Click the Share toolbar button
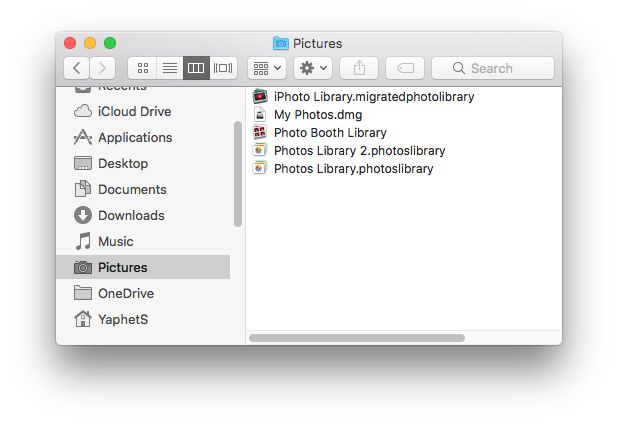The image size is (618, 425). pyautogui.click(x=359, y=68)
